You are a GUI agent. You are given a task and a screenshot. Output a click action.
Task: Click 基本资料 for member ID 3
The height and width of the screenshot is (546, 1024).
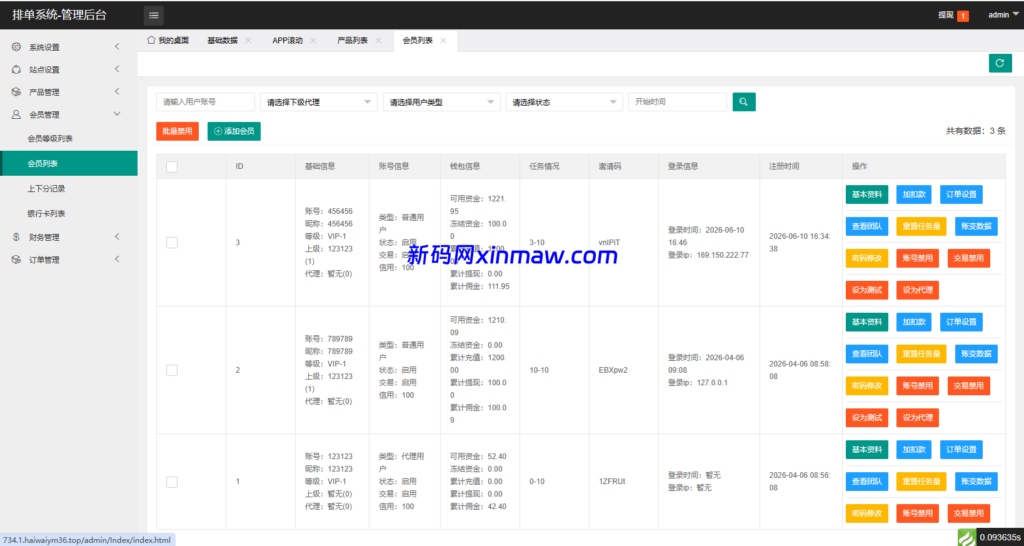[x=867, y=194]
